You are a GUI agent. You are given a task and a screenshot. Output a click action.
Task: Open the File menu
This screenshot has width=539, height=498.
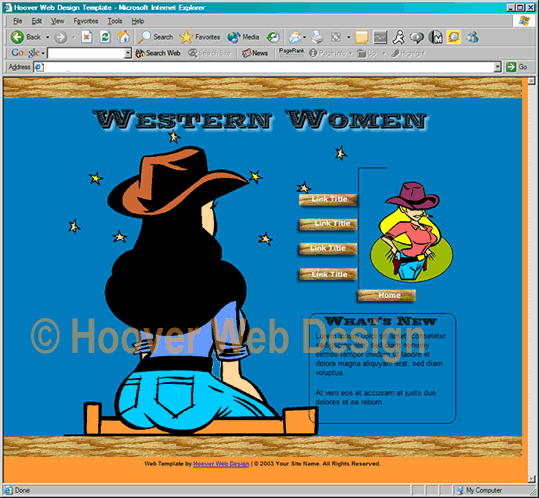pos(18,21)
